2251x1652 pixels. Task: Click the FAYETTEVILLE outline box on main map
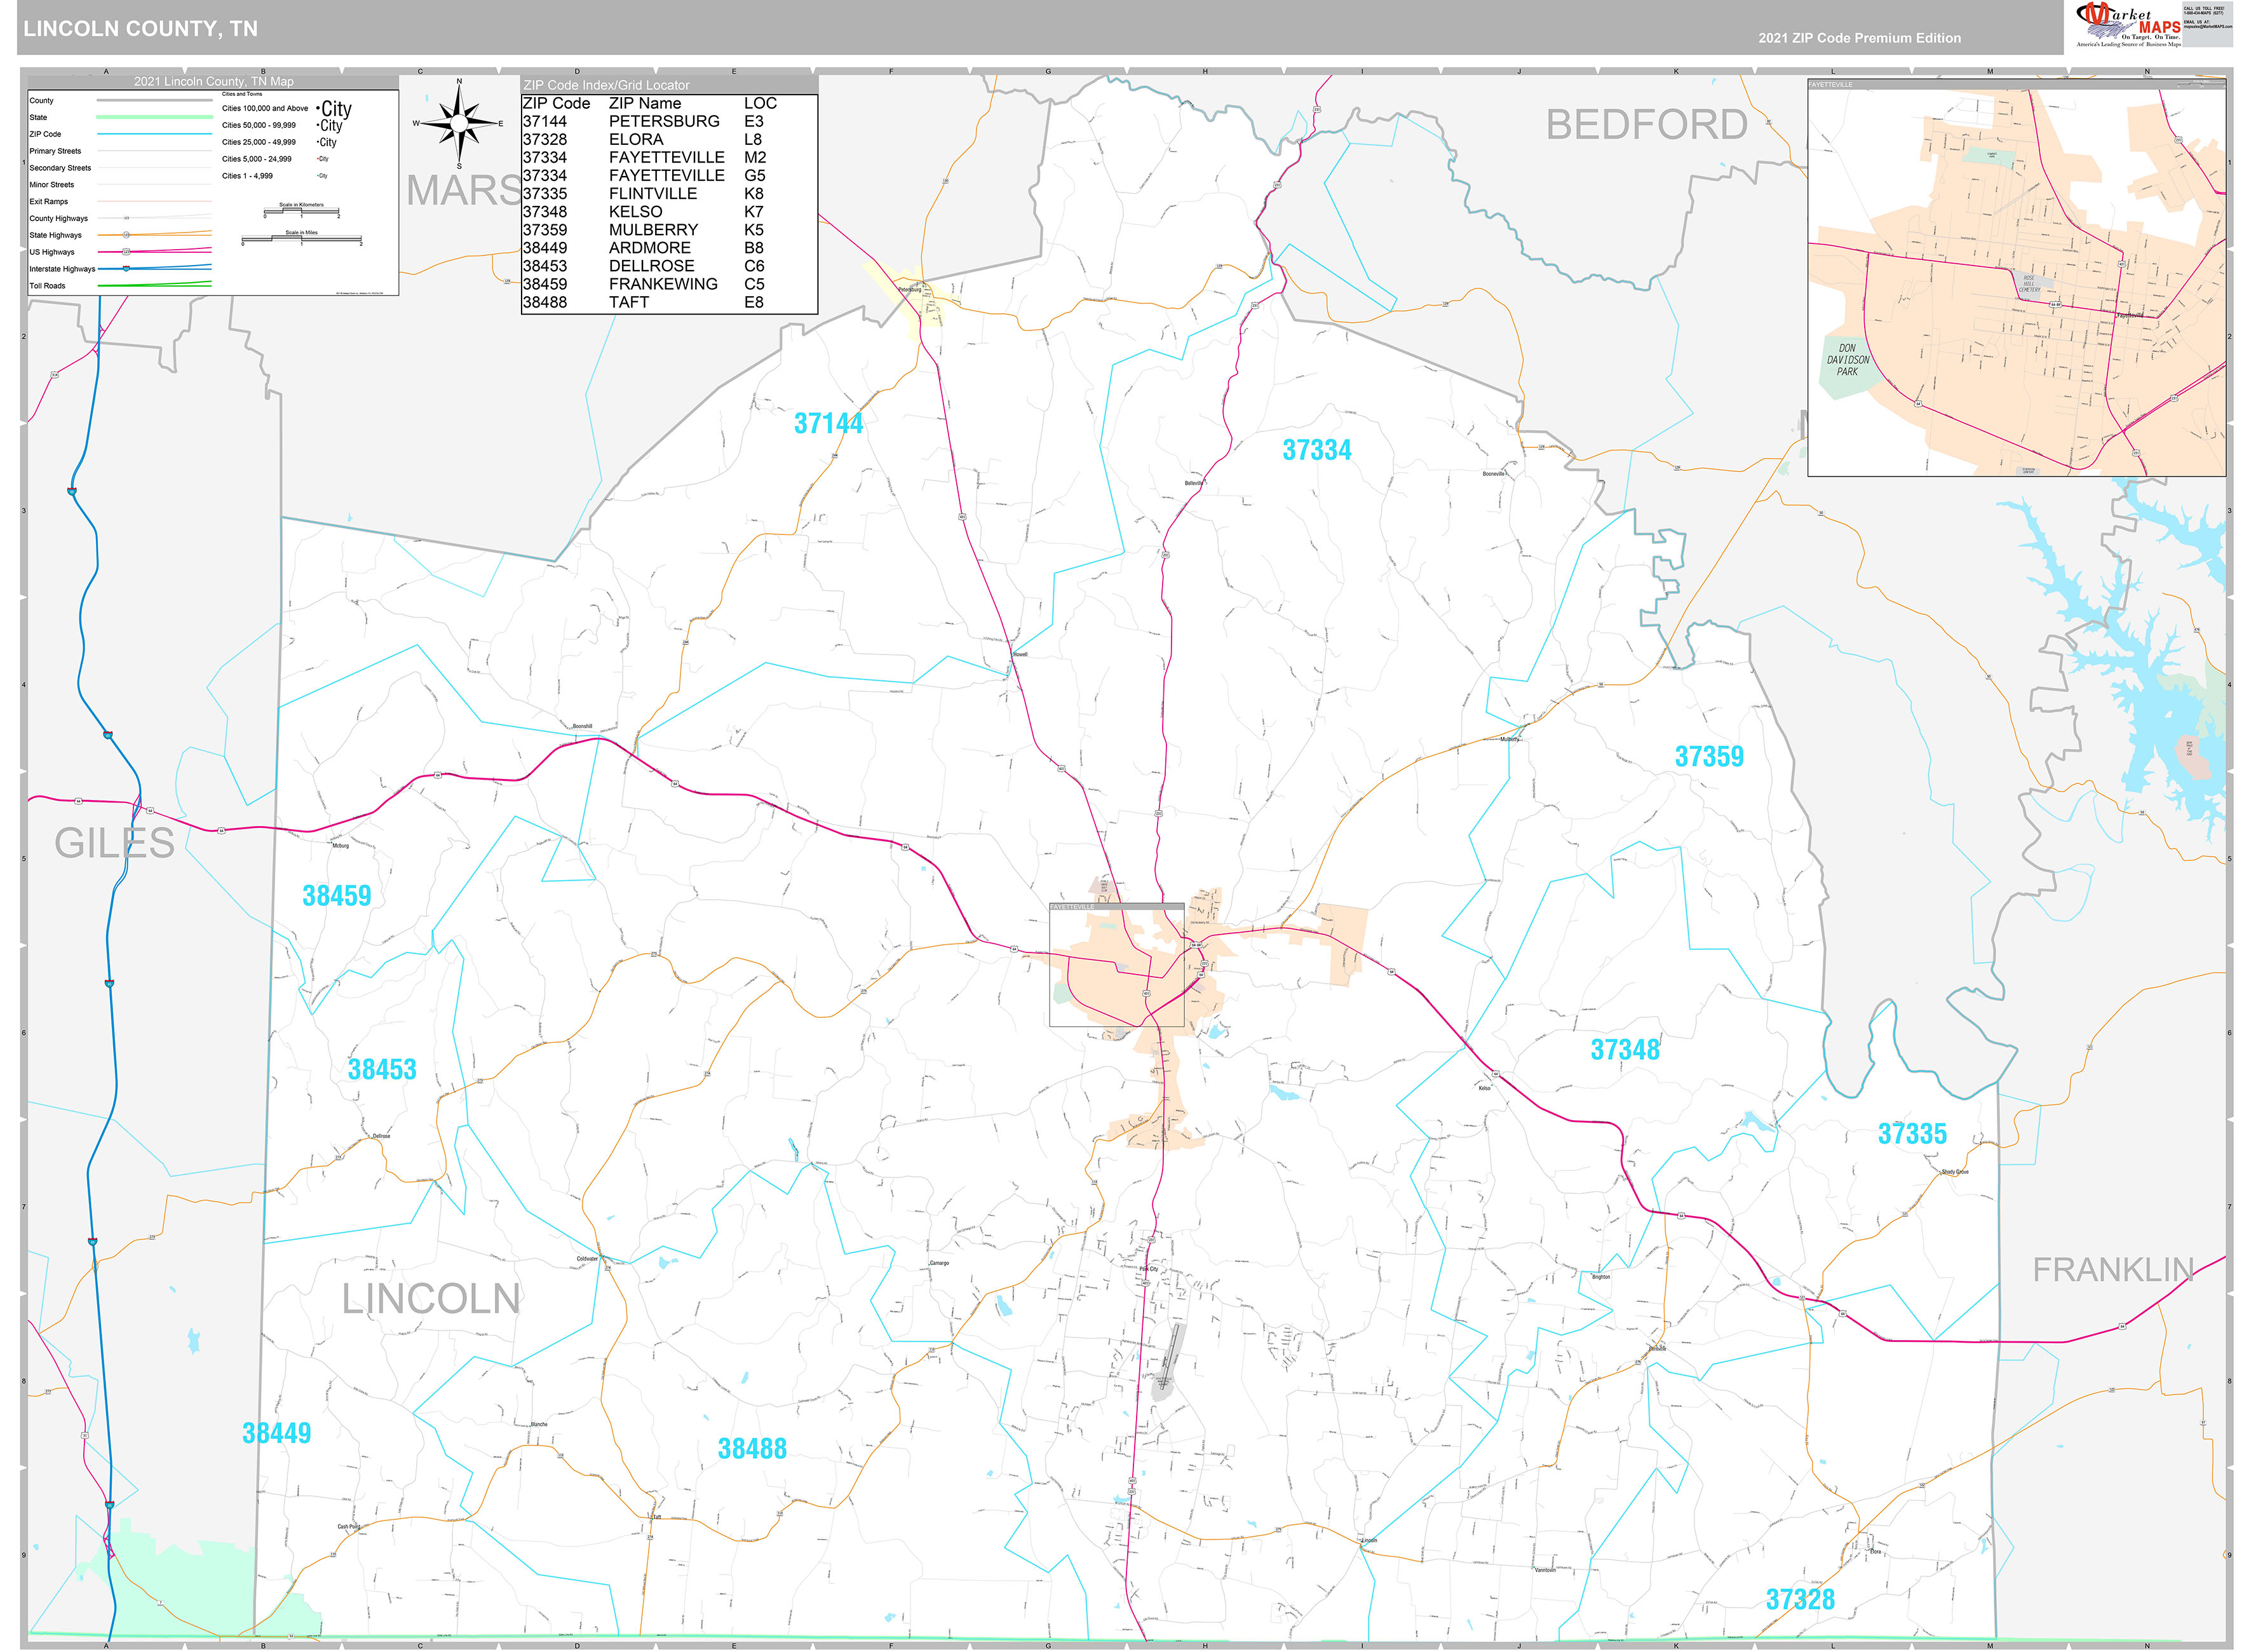[x=1116, y=964]
